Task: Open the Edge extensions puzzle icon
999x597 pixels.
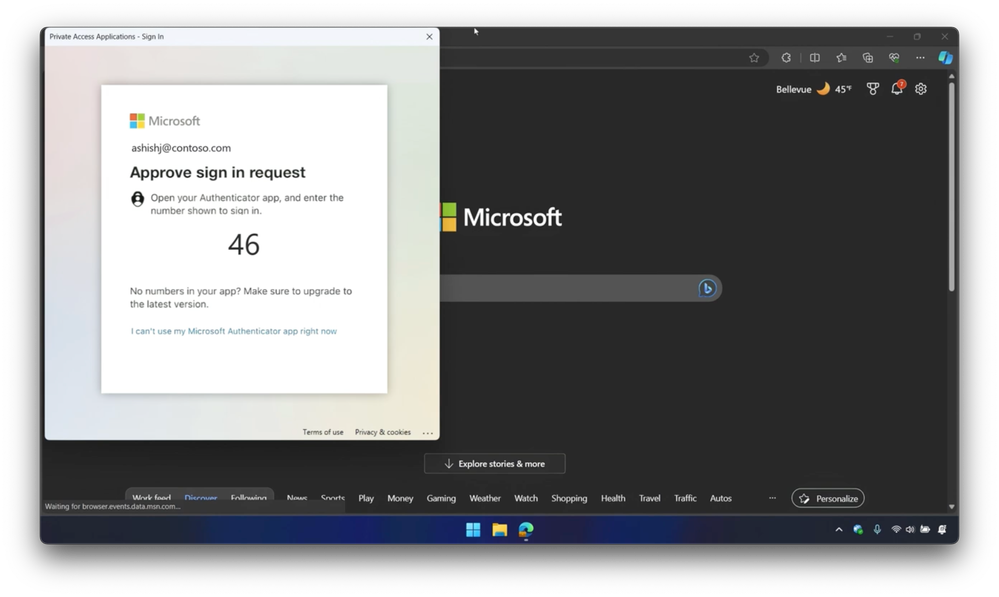Action: (786, 58)
